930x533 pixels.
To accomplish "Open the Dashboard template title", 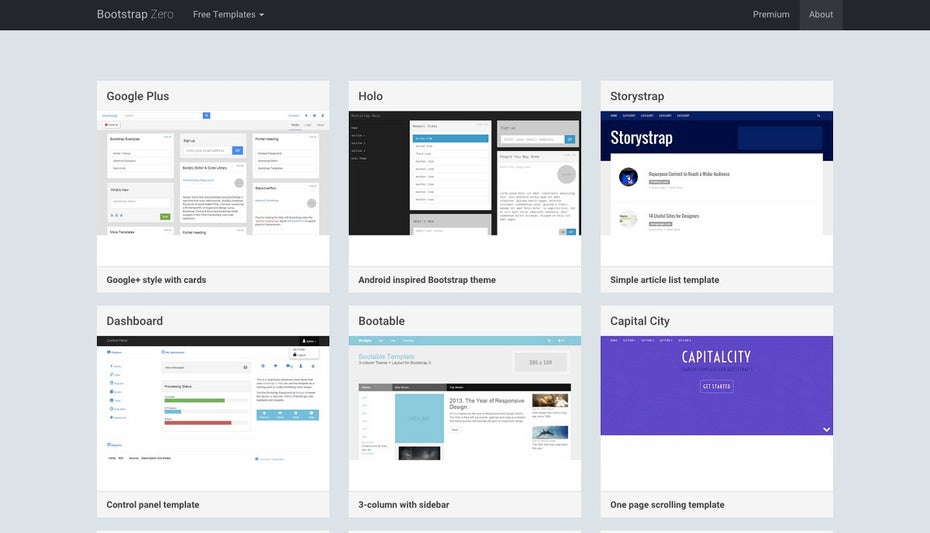I will coord(135,321).
